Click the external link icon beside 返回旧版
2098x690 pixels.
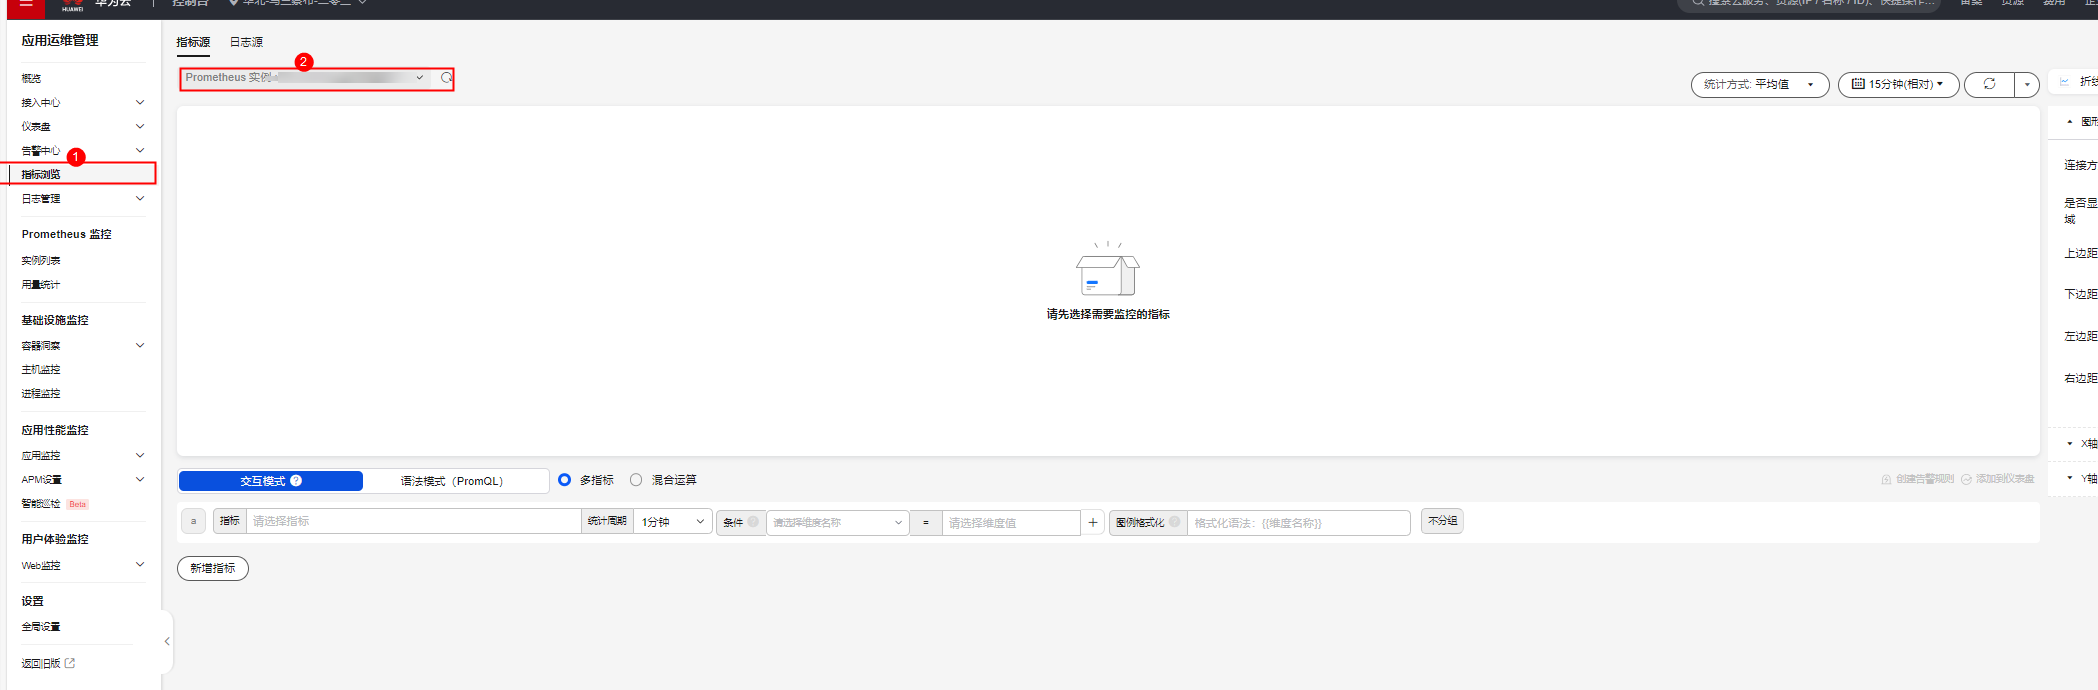click(x=70, y=663)
